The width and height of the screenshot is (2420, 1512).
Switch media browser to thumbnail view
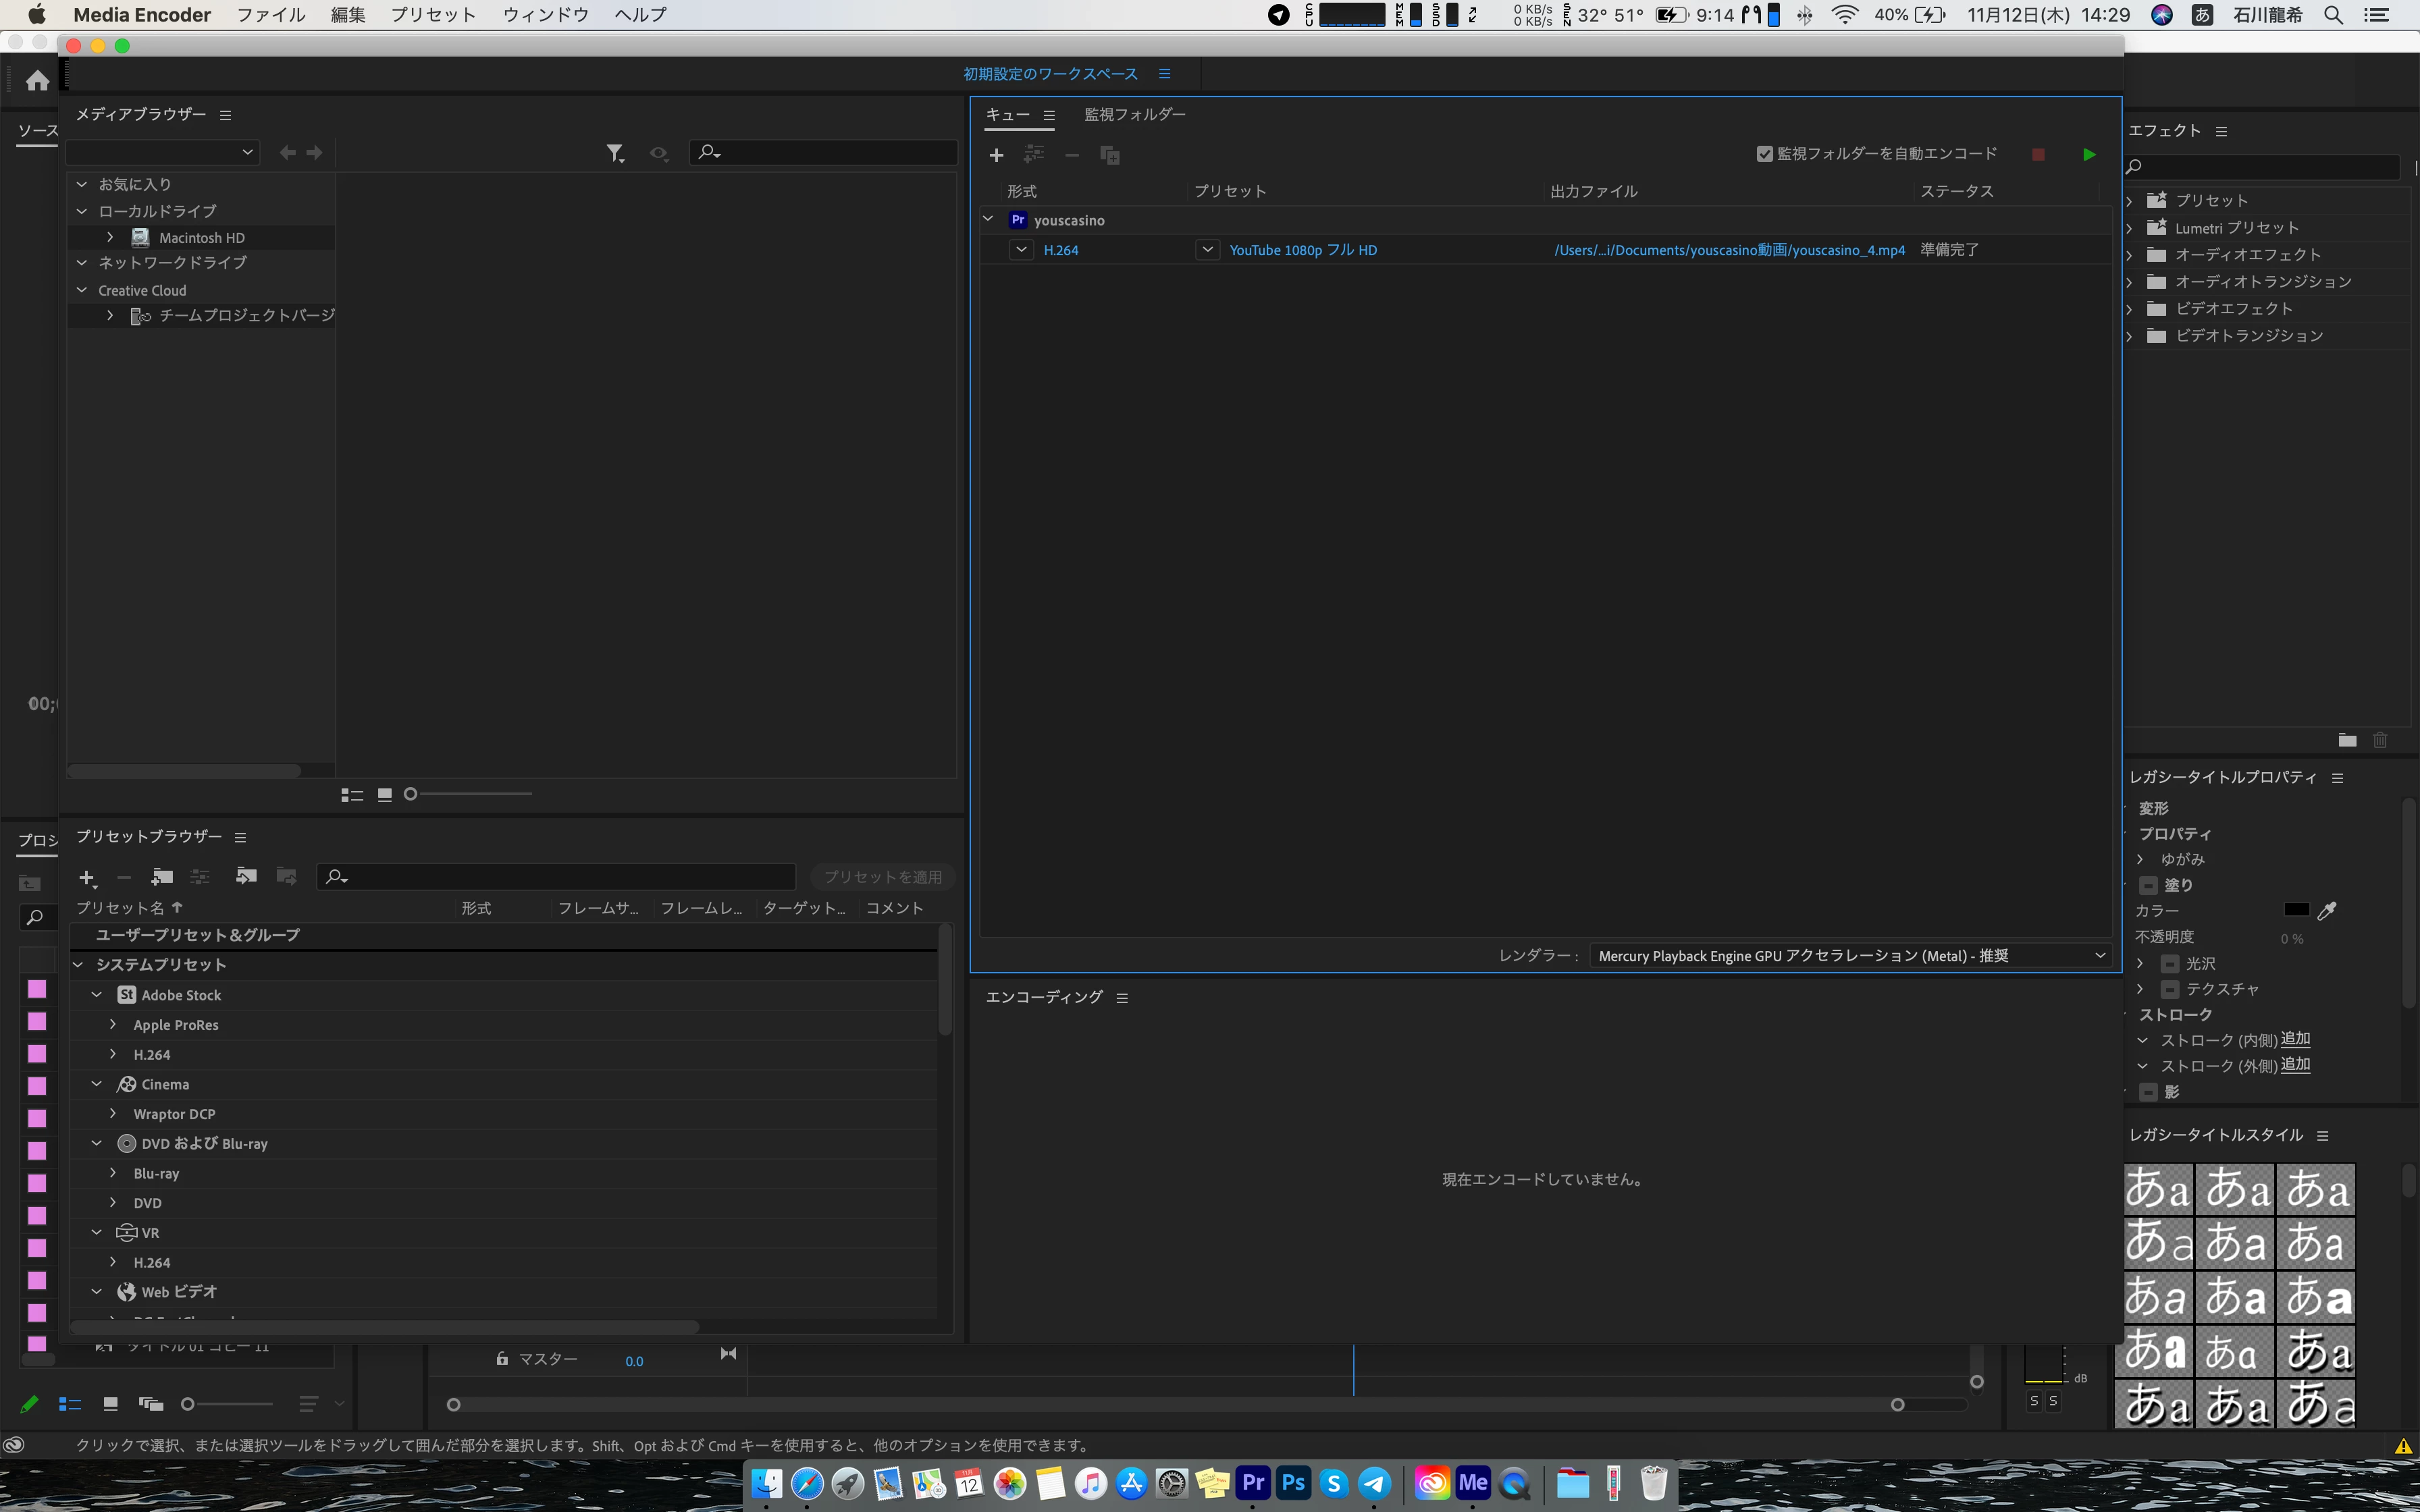click(384, 795)
